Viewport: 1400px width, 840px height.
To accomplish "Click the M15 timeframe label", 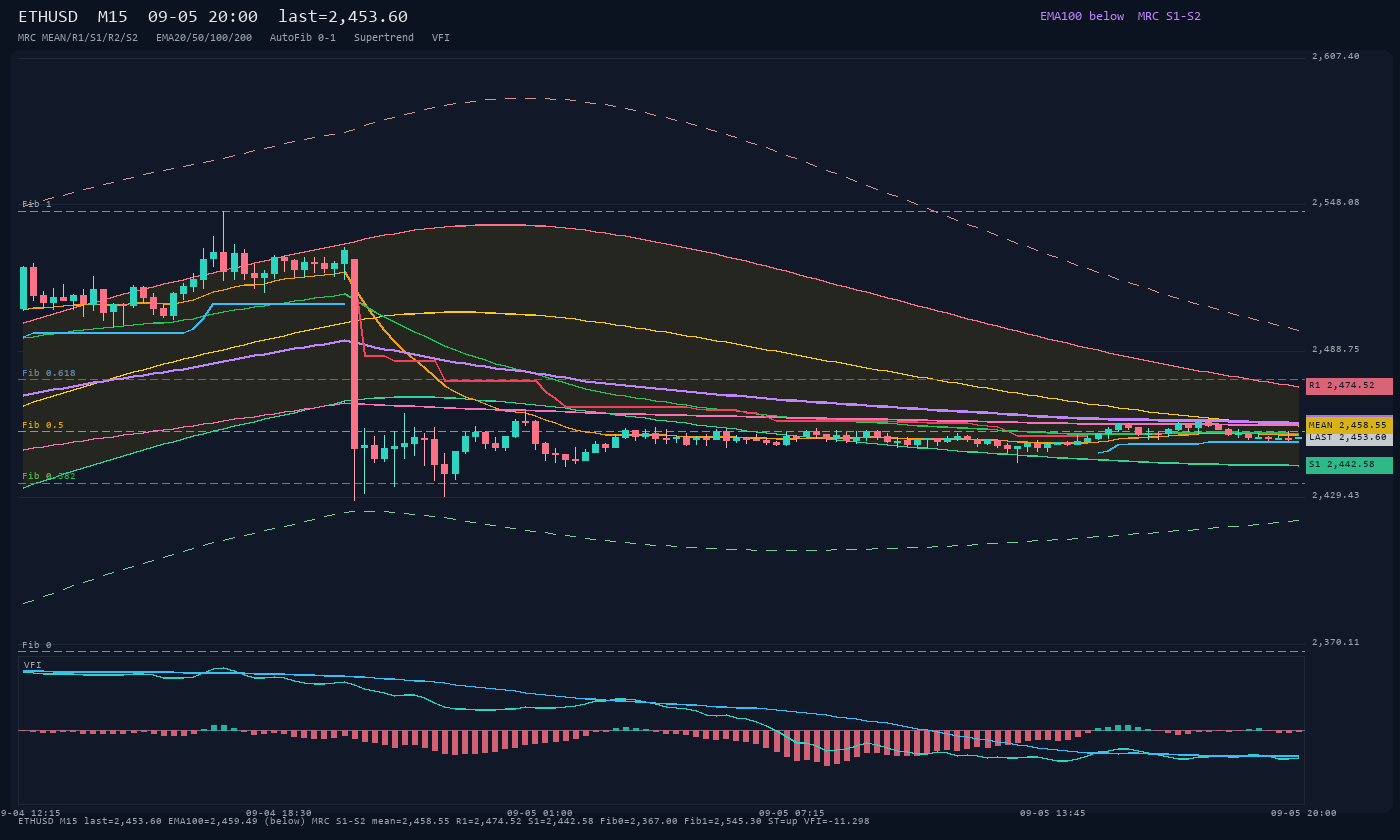I will 112,16.
